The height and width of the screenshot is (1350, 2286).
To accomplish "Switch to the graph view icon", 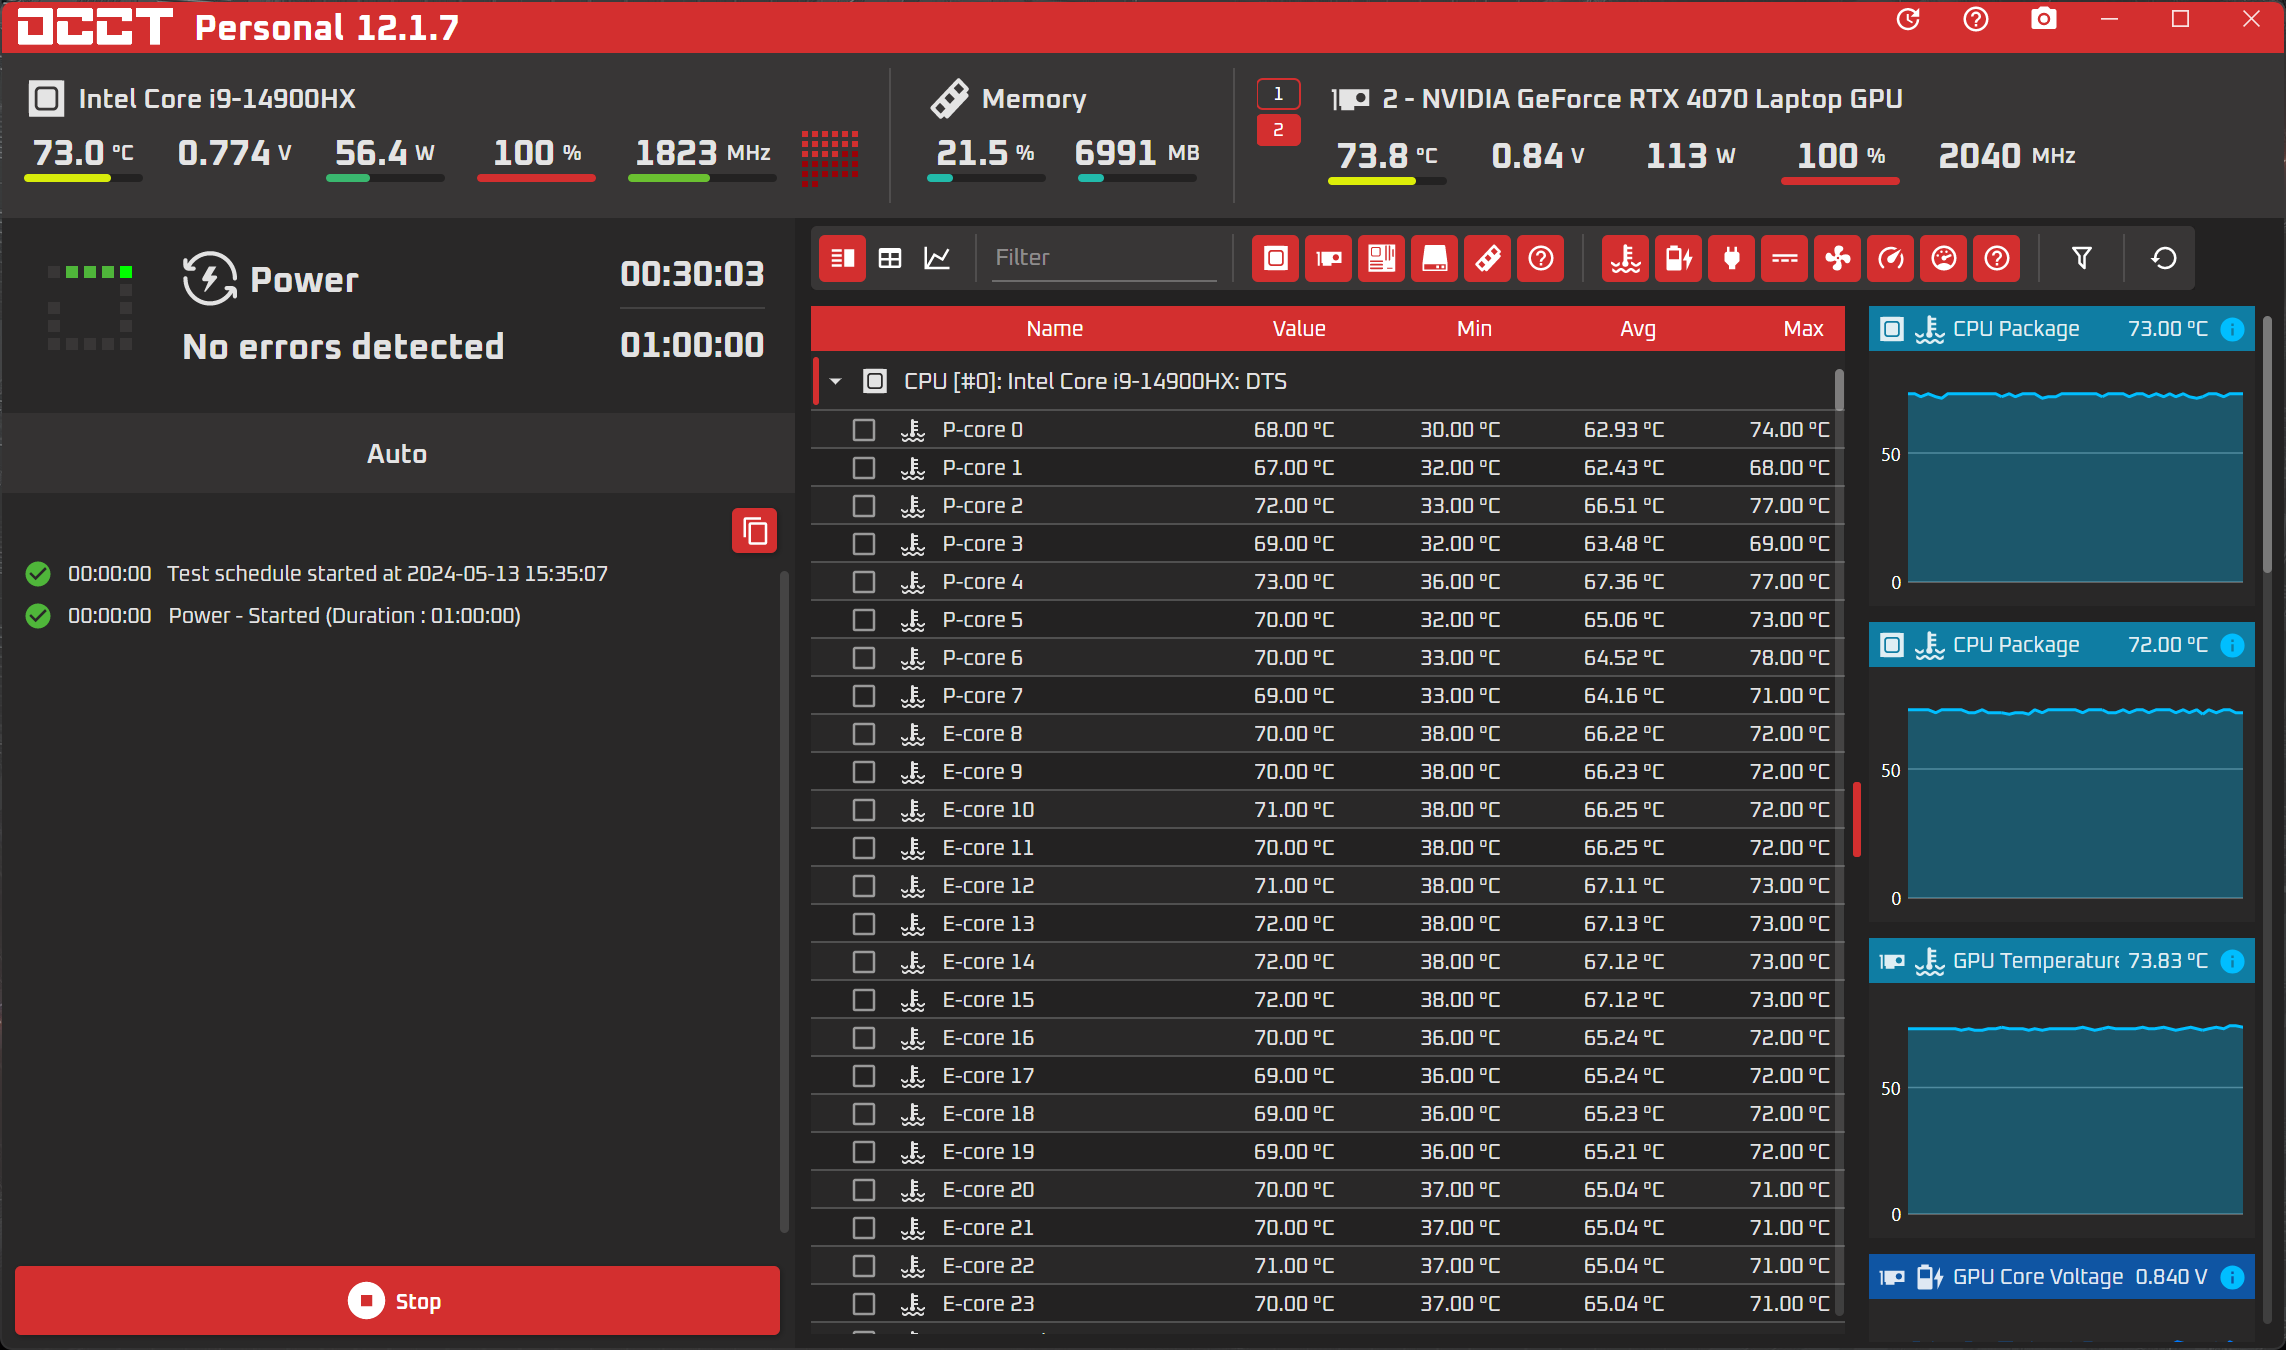I will coord(937,258).
